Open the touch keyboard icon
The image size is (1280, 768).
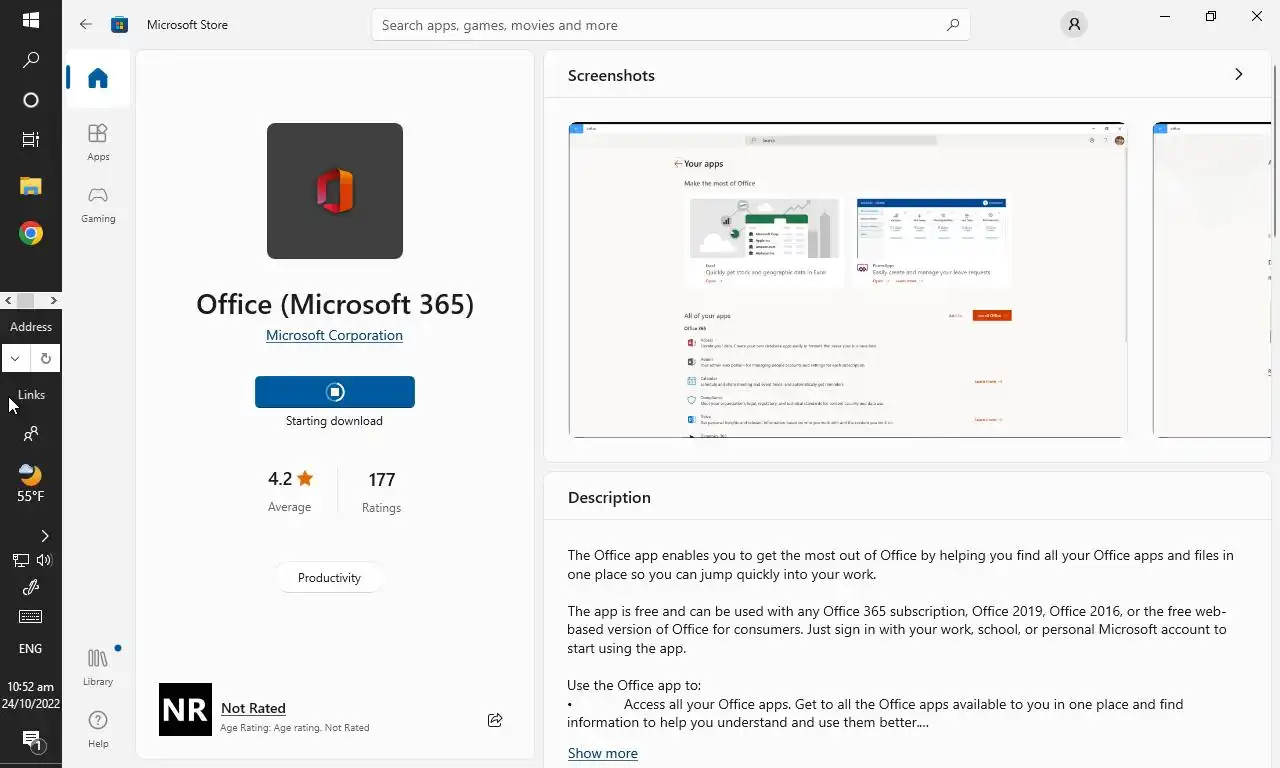(30, 617)
